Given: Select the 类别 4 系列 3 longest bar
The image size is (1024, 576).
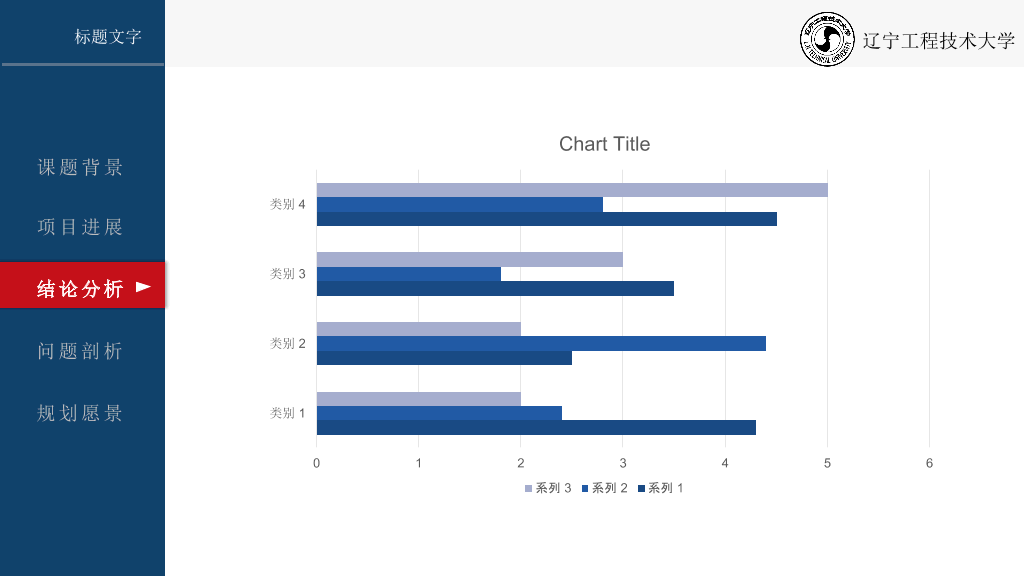Looking at the screenshot, I should click(x=572, y=190).
